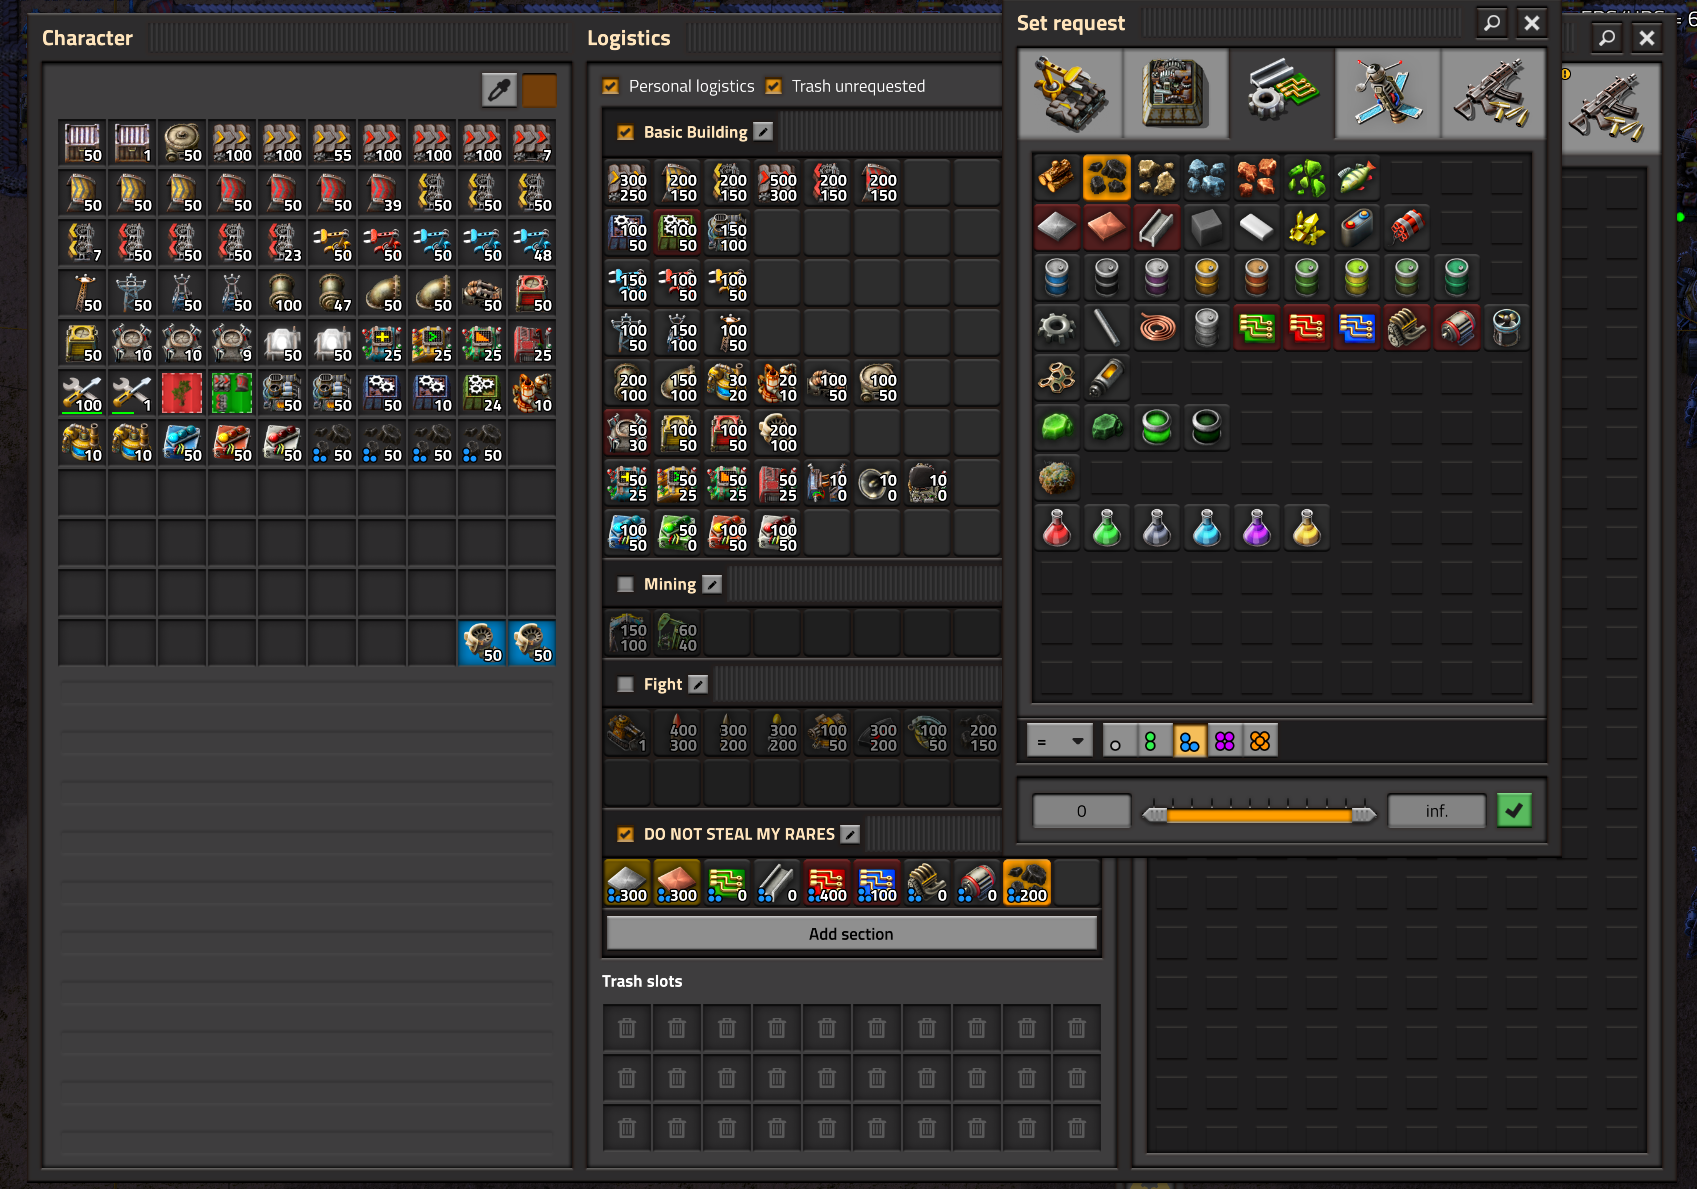Enable the Mining section checkbox
This screenshot has height=1189, width=1697.
626,584
